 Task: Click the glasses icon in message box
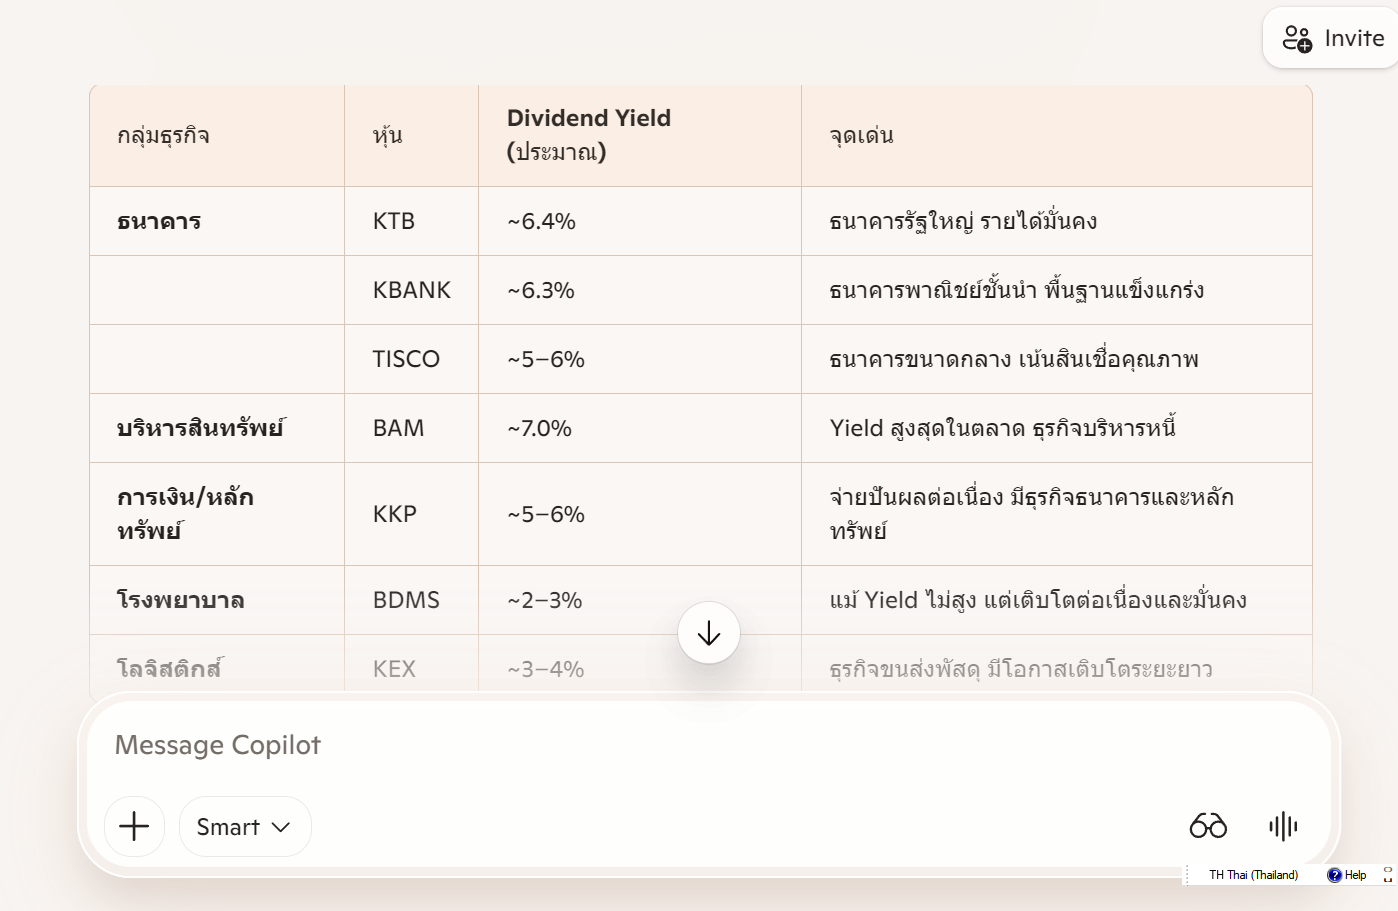[x=1208, y=826]
